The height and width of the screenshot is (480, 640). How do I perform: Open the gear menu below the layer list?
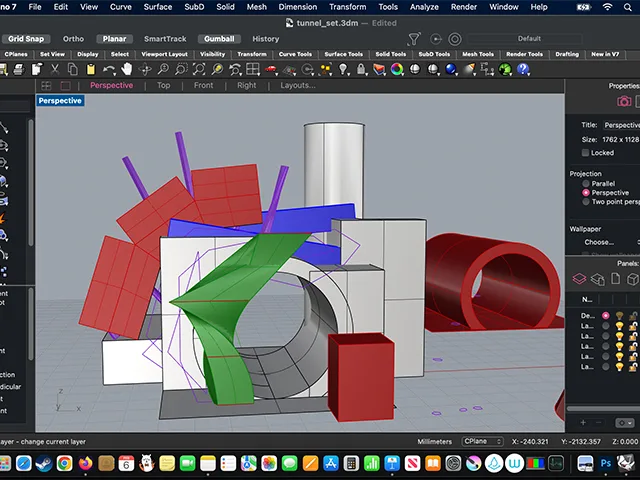coord(624,423)
